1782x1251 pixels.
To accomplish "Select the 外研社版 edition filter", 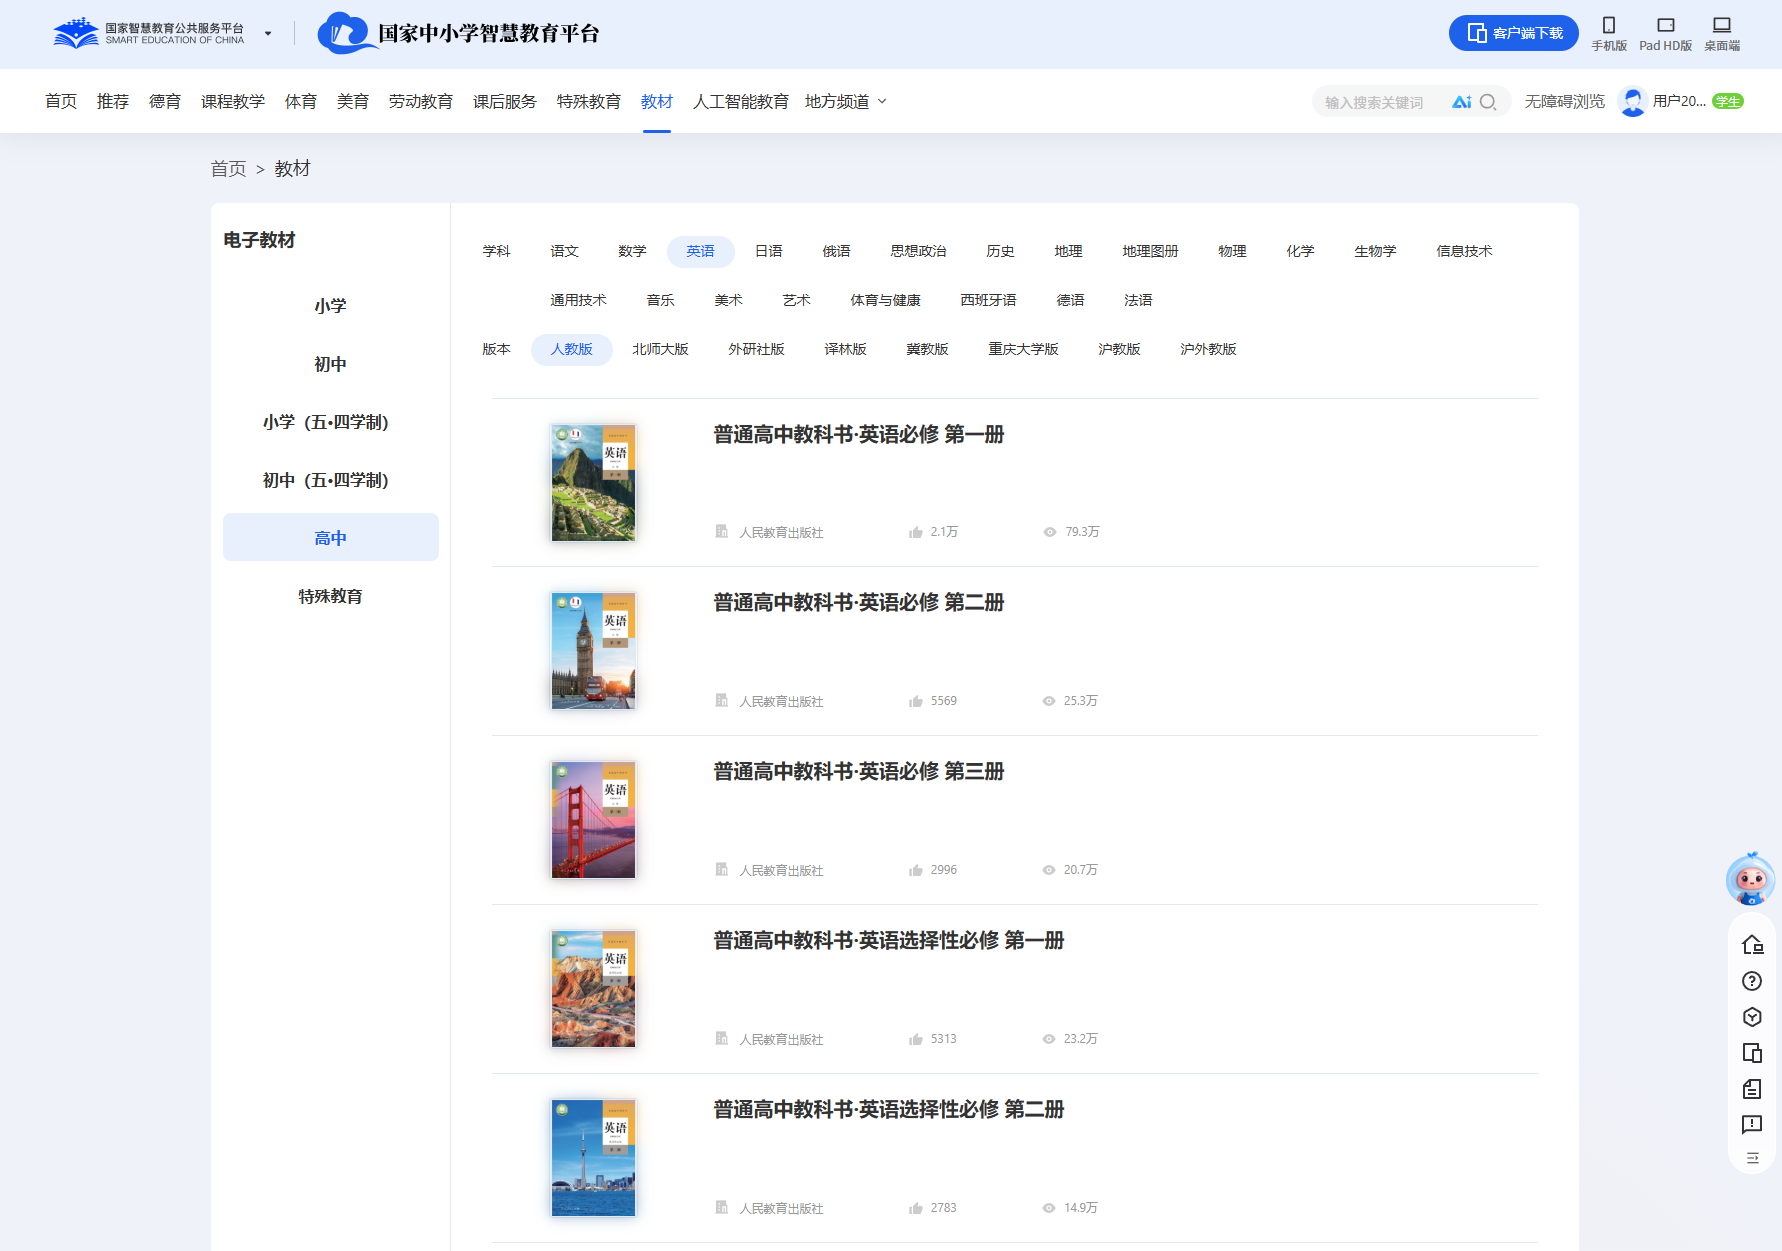I will point(756,349).
